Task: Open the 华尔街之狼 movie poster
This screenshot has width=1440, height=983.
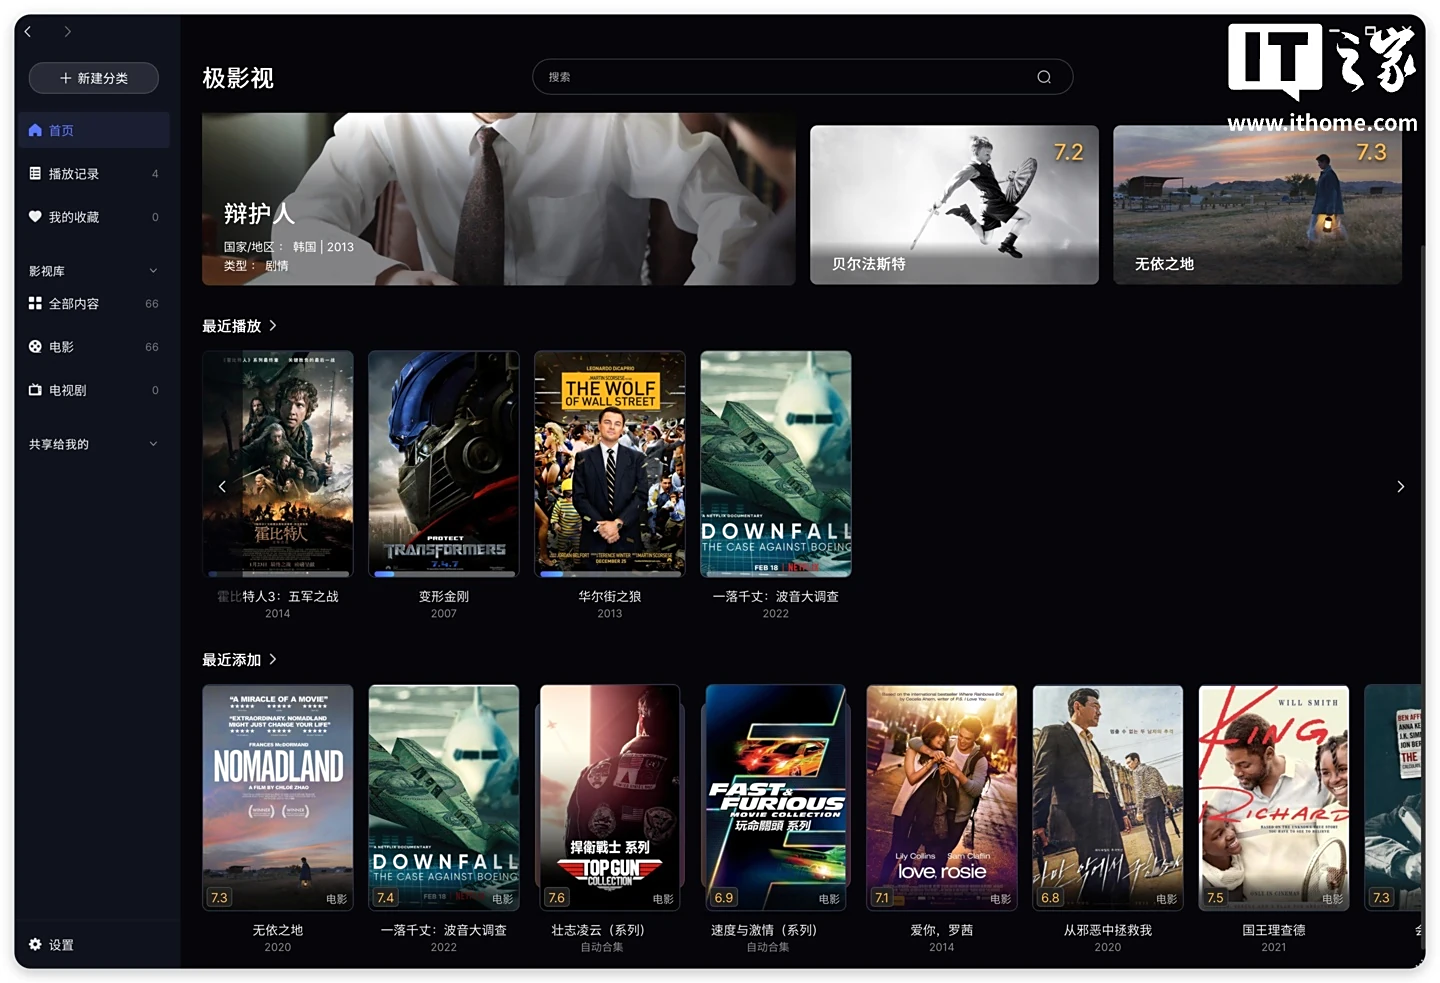Action: (610, 464)
